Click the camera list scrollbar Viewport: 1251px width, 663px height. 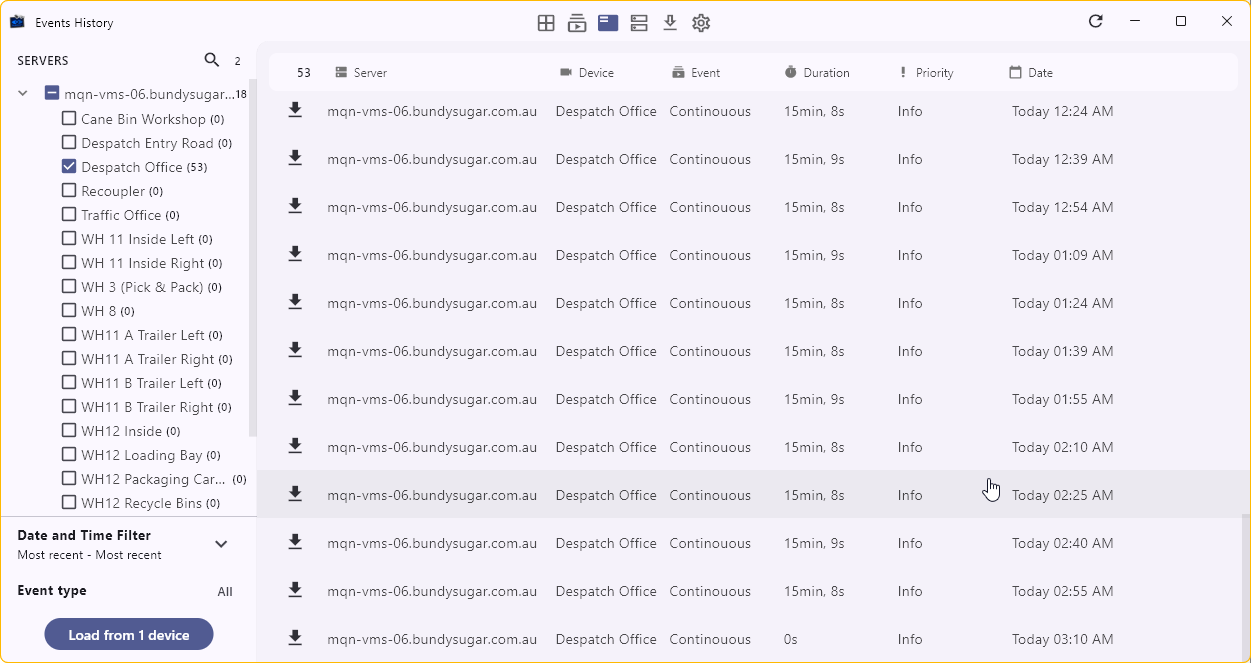[x=252, y=260]
